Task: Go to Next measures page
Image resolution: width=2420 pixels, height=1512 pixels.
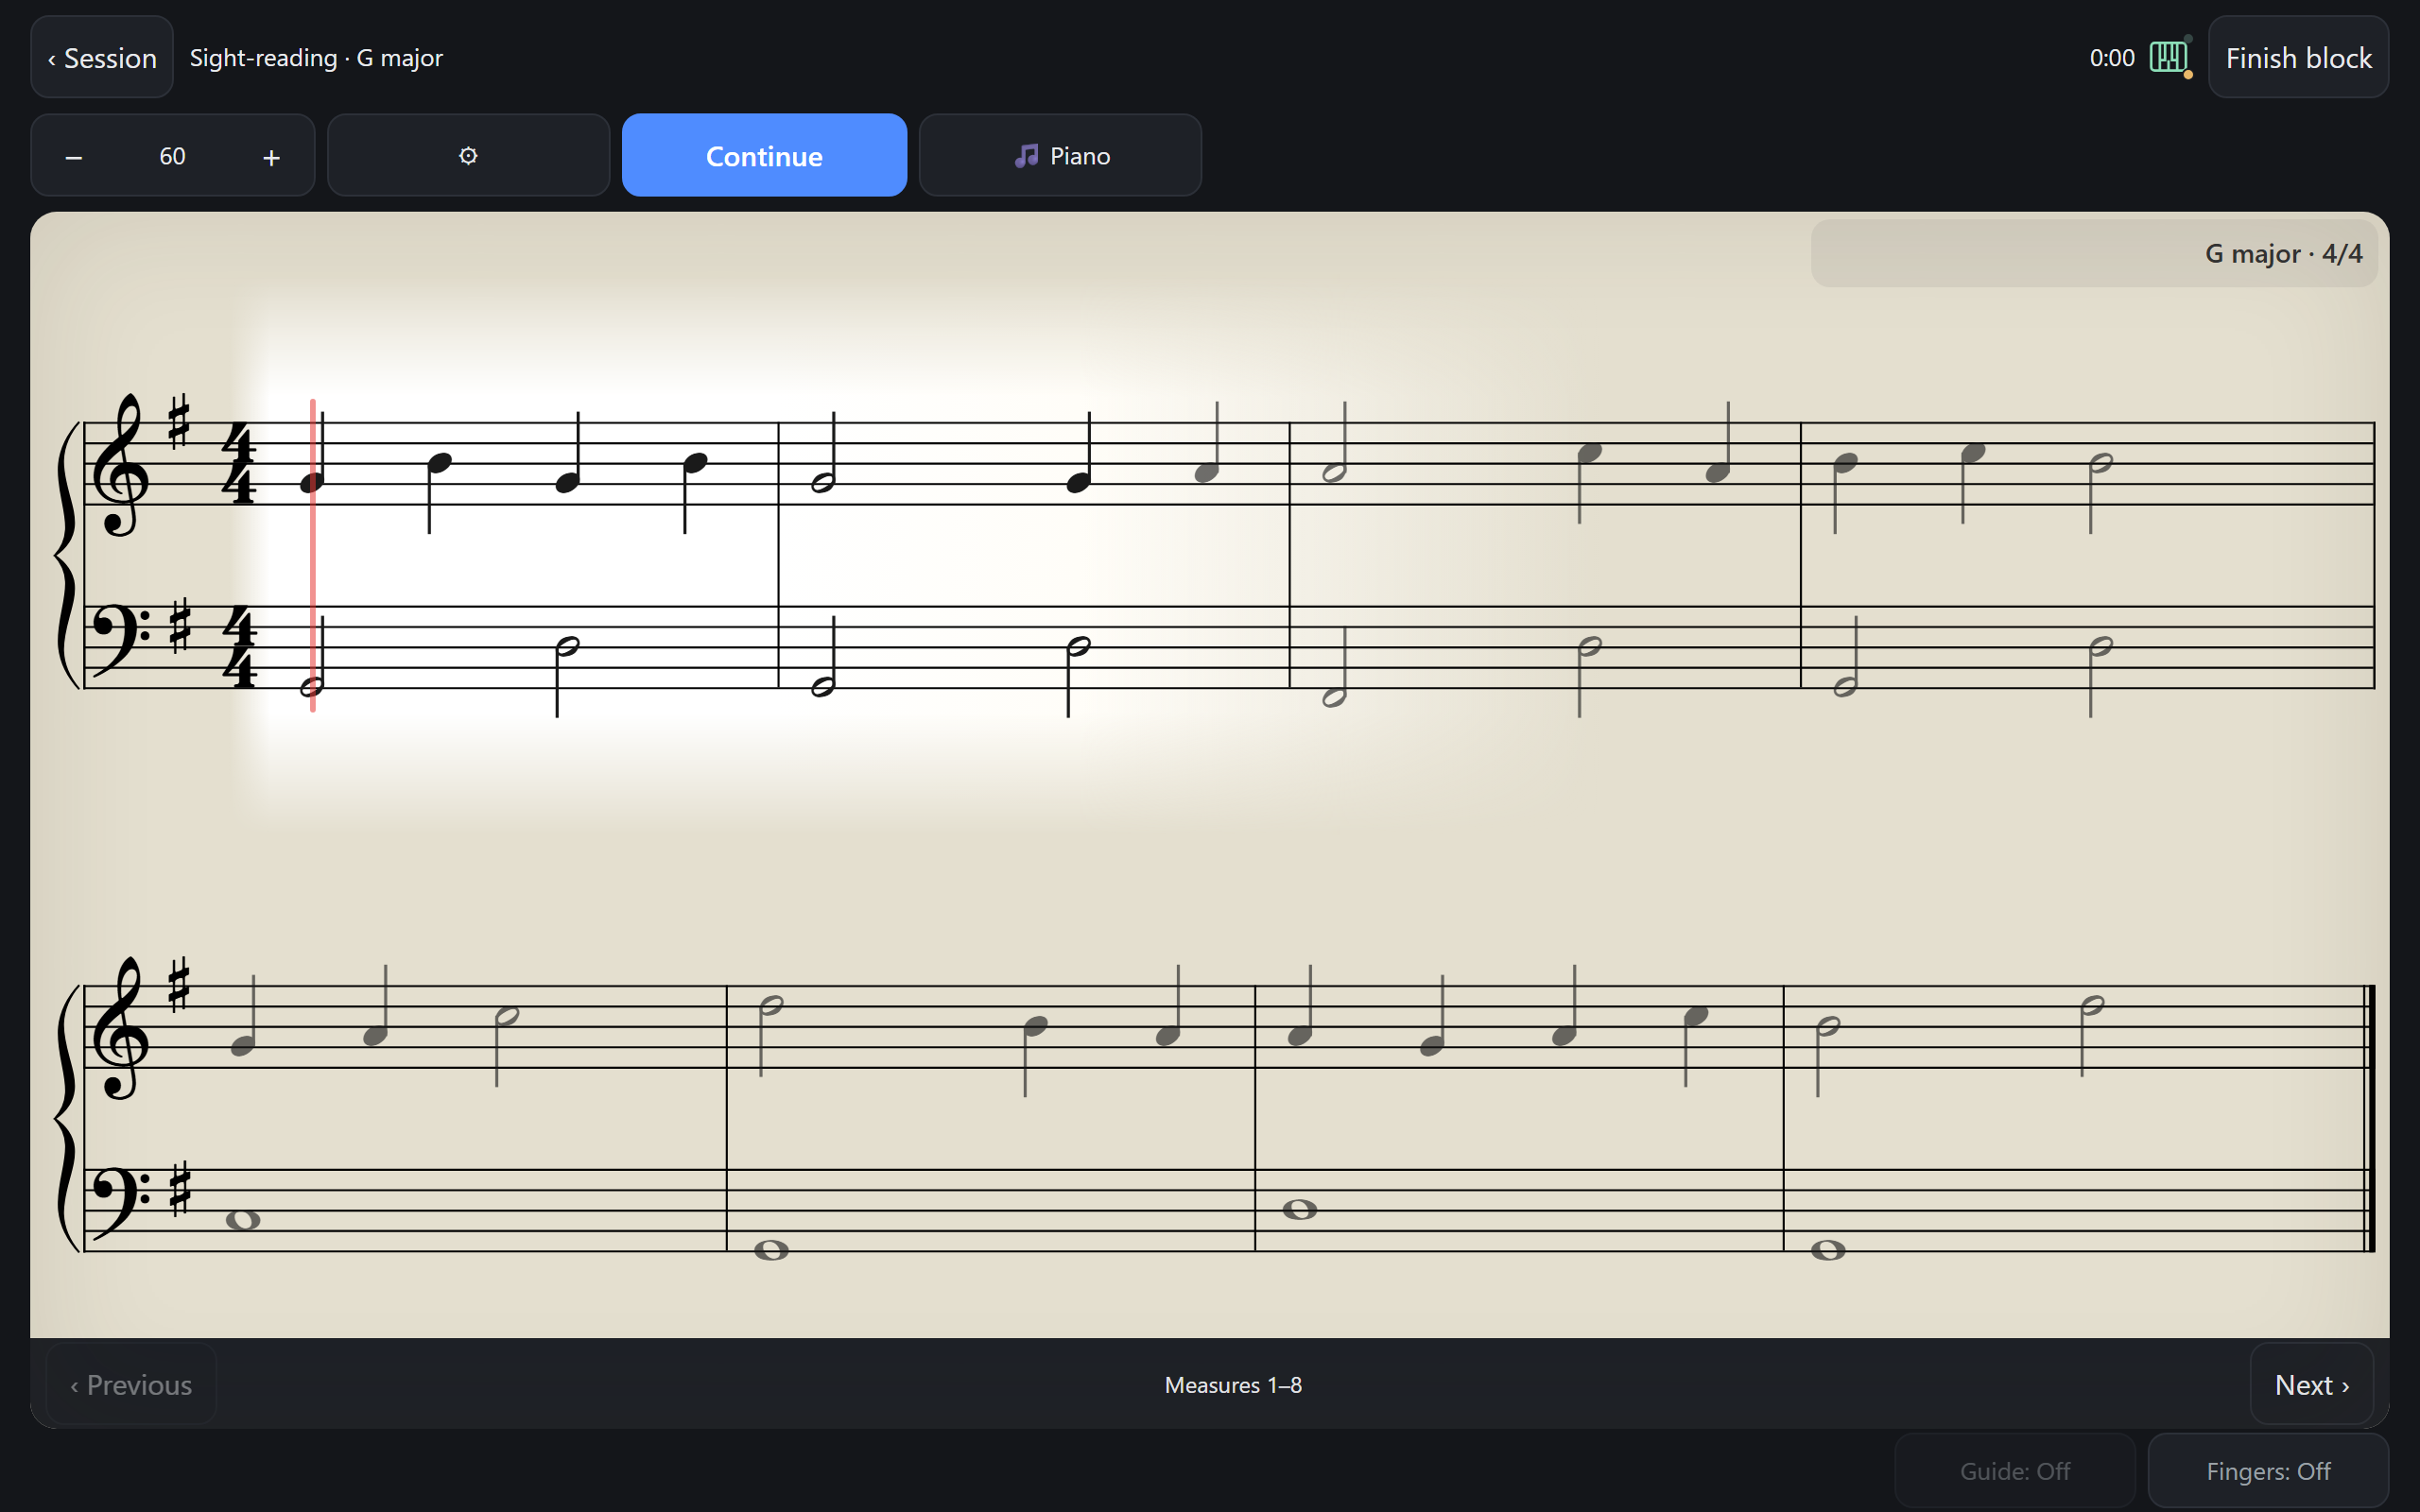Action: 2311,1384
